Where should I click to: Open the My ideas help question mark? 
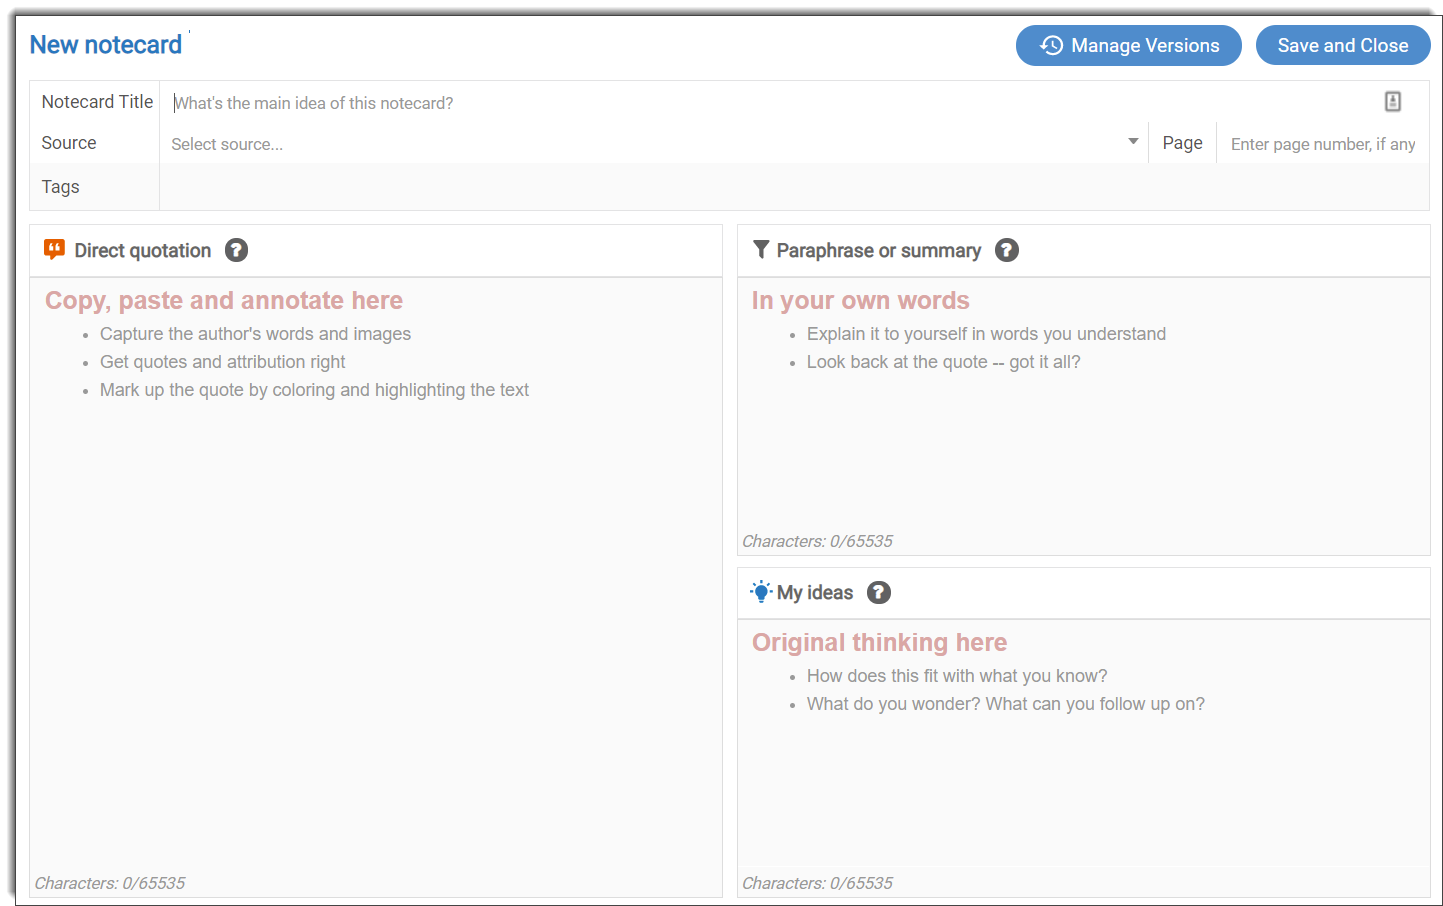[x=878, y=592]
